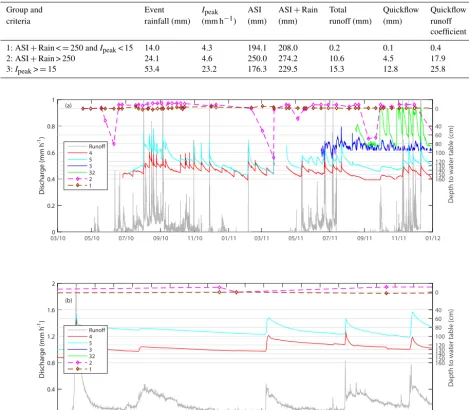Click table cell "14.0" event rainfall
Screen dimensions: 469x410
pyautogui.click(x=152, y=48)
